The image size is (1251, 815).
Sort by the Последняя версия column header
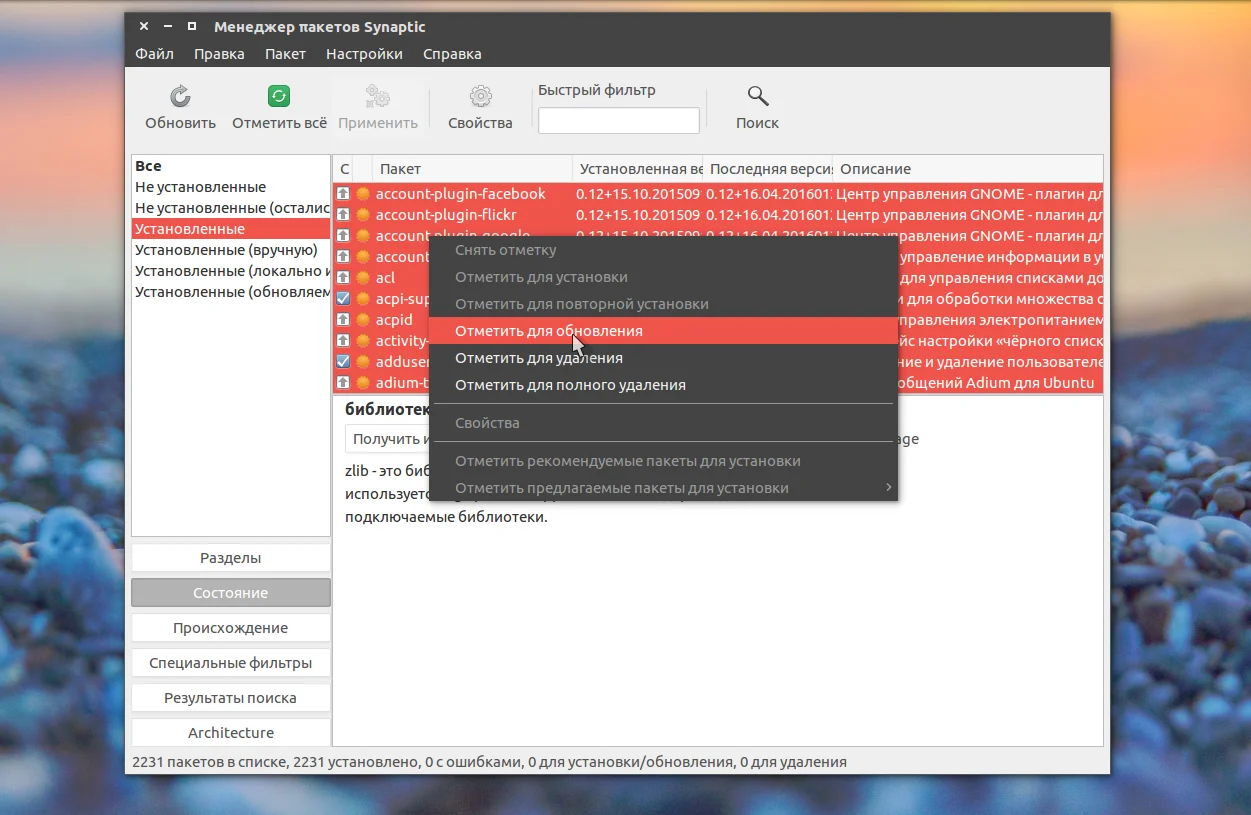click(x=768, y=169)
